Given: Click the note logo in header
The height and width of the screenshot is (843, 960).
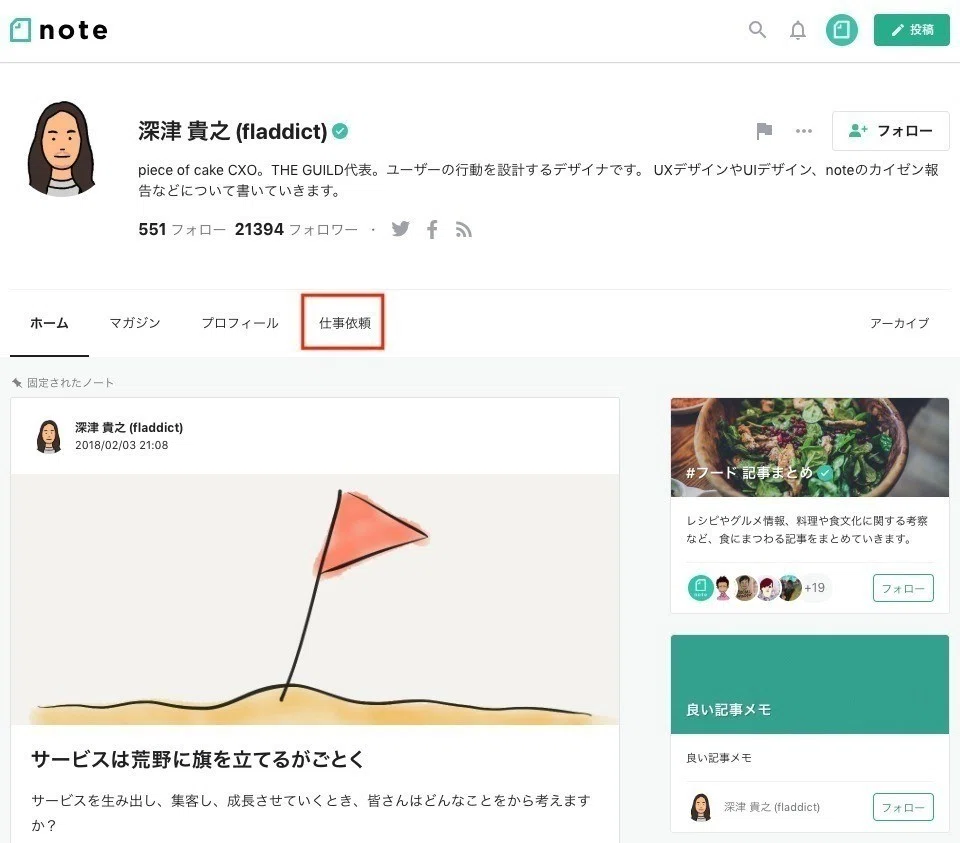Looking at the screenshot, I should coord(59,30).
